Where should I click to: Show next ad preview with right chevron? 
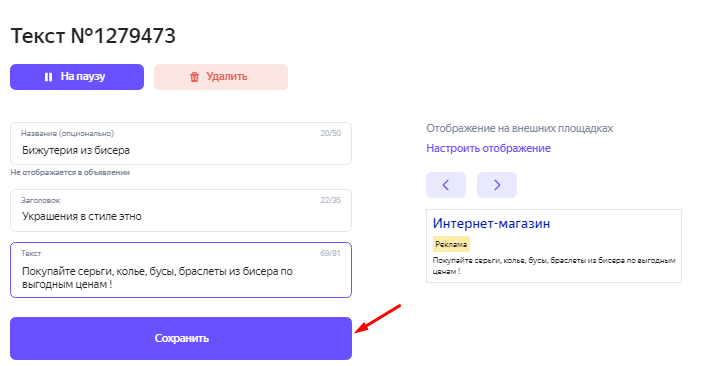(x=497, y=185)
